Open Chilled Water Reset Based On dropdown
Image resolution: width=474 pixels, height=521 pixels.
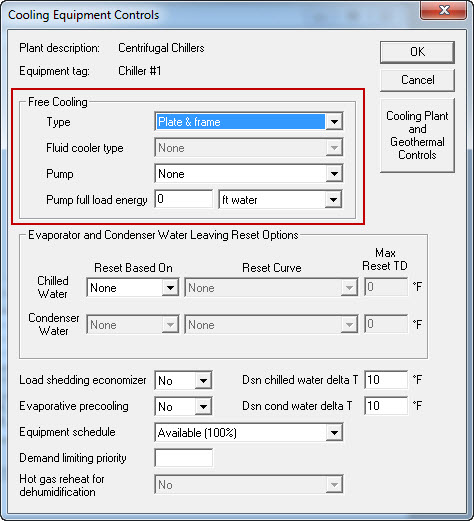133,288
